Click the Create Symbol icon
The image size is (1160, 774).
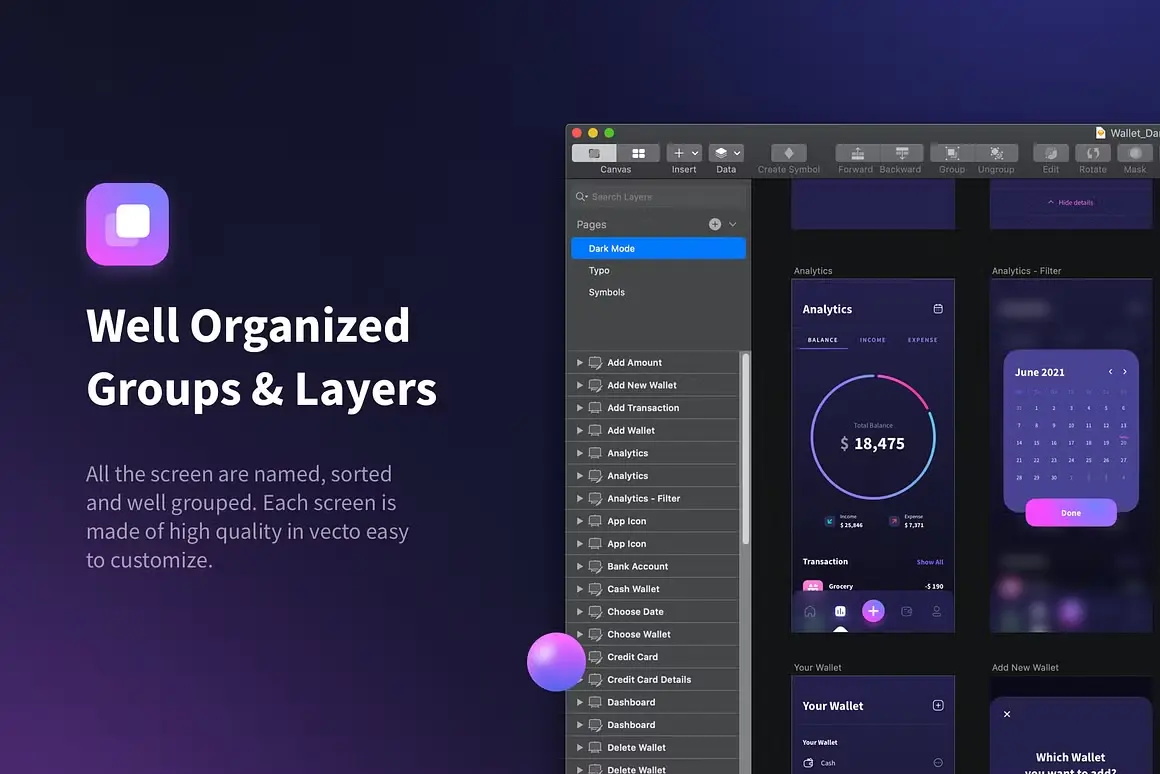787,152
